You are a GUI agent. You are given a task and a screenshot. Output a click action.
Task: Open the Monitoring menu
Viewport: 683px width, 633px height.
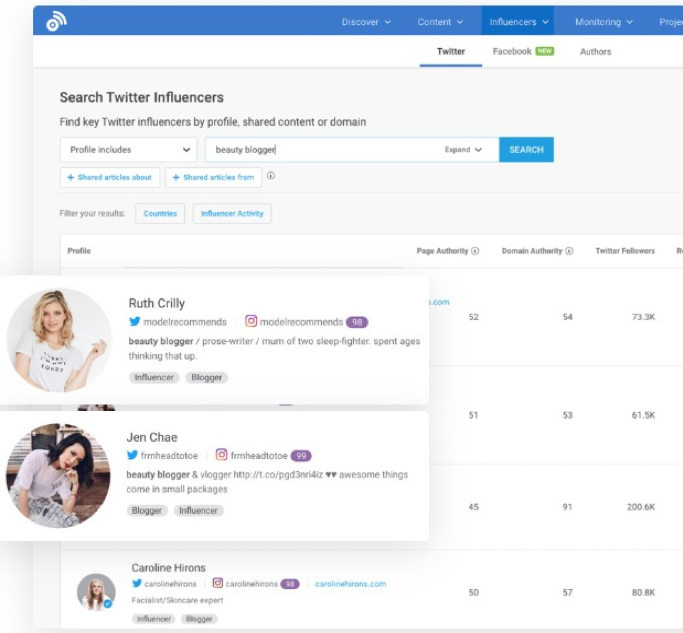[x=604, y=22]
